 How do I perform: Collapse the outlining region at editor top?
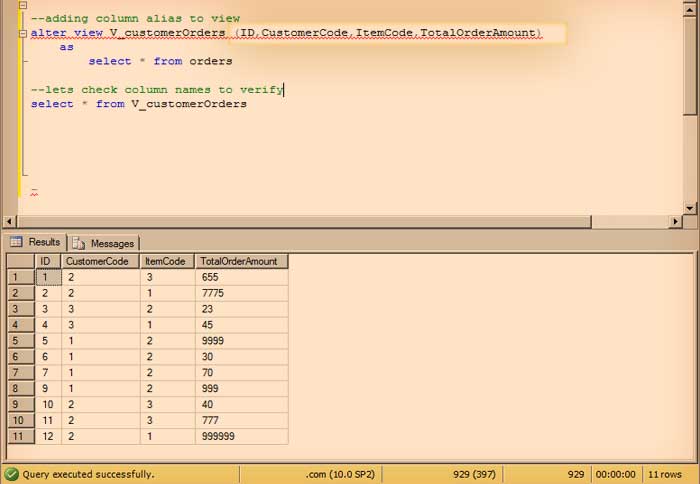(x=23, y=5)
